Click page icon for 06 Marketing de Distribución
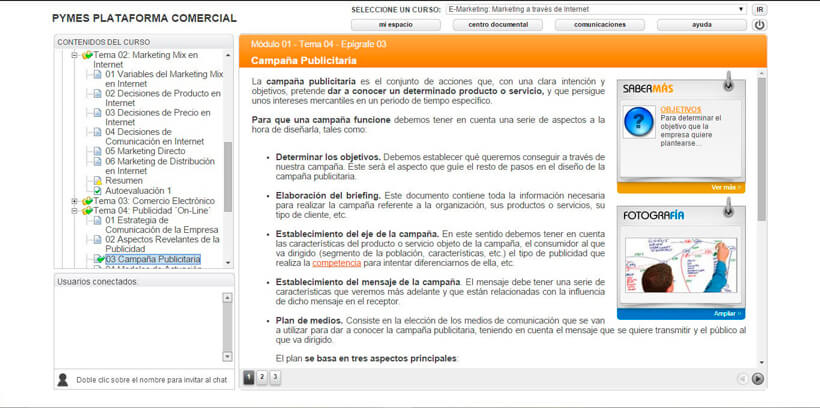The image size is (820, 408). (x=97, y=161)
